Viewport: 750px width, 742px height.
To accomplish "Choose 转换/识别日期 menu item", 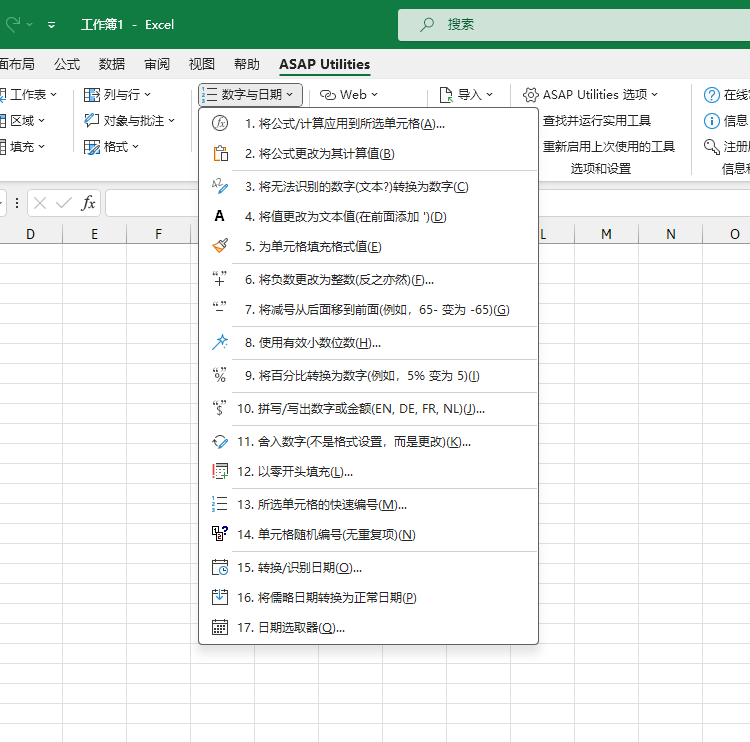I will point(368,567).
